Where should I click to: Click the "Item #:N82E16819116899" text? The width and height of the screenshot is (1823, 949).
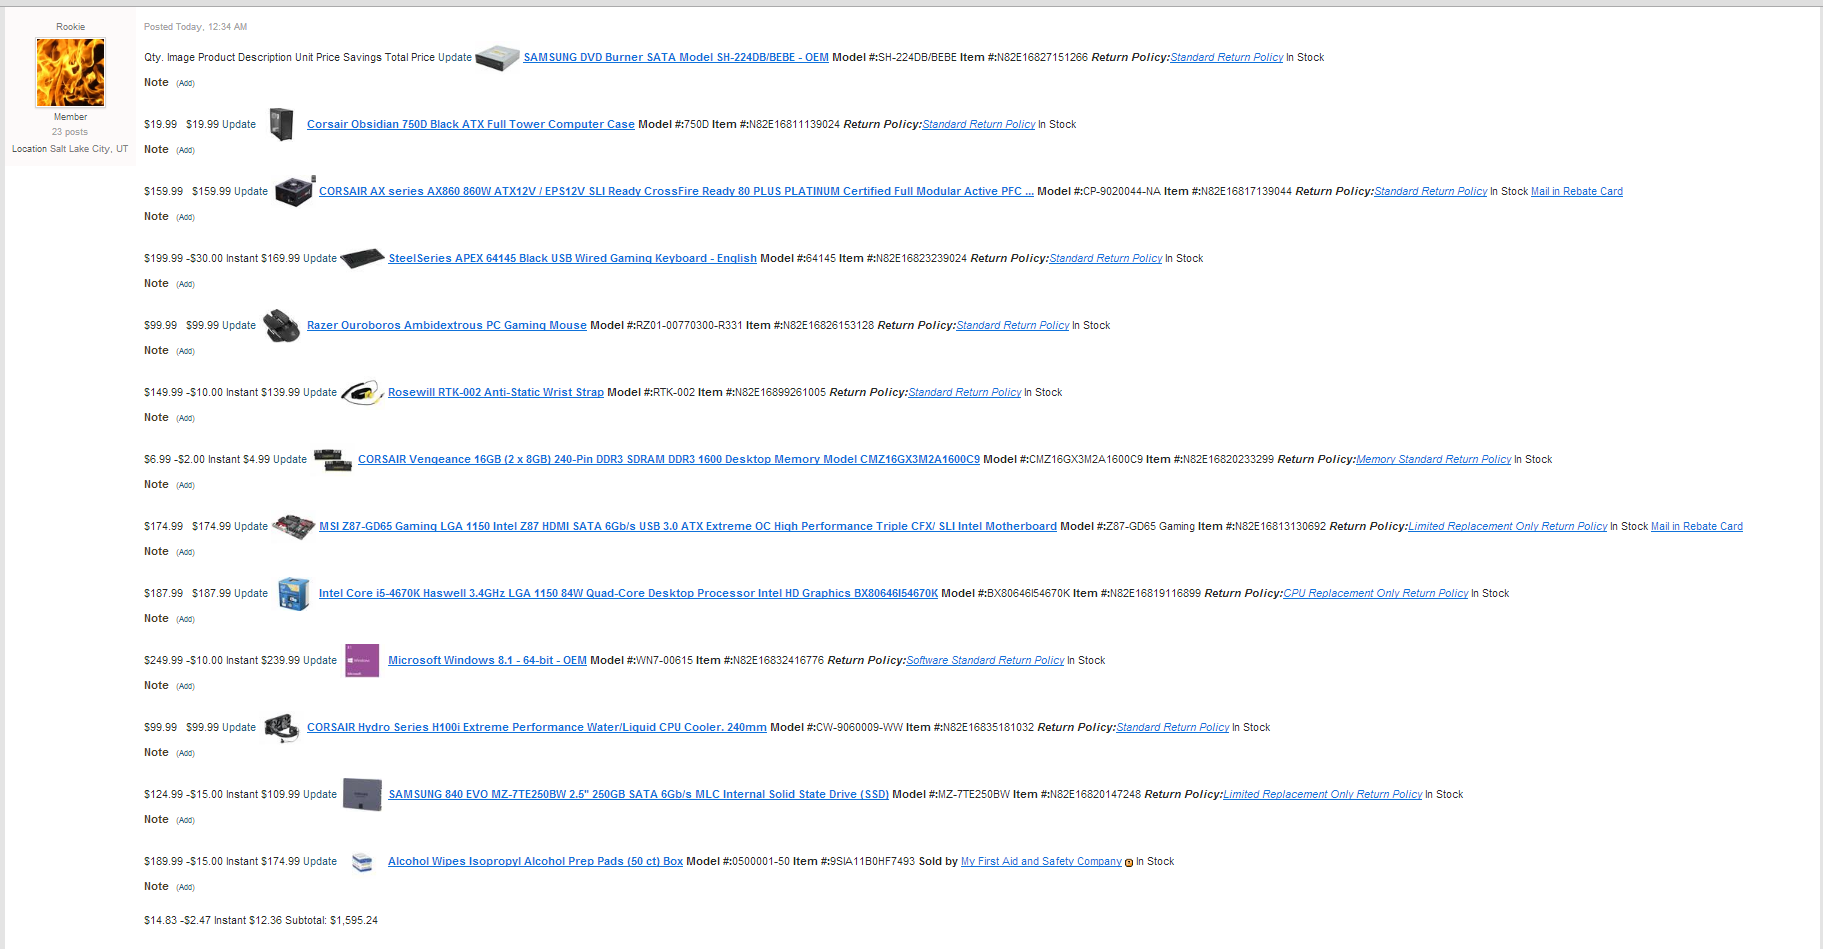[1137, 594]
